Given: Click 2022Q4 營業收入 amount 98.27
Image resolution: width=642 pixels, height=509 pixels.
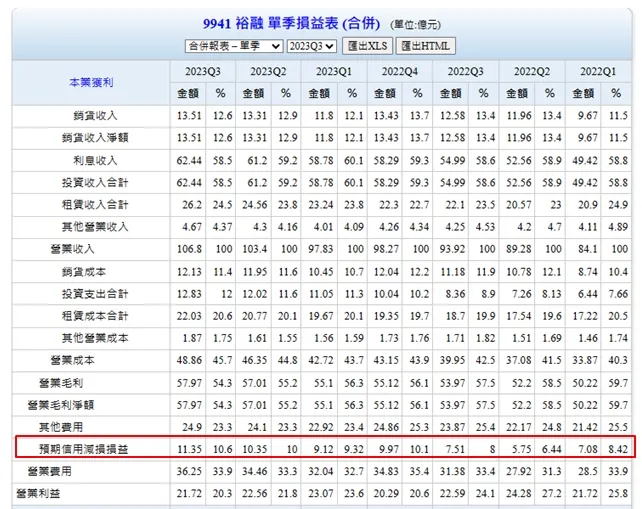Looking at the screenshot, I should point(386,249).
